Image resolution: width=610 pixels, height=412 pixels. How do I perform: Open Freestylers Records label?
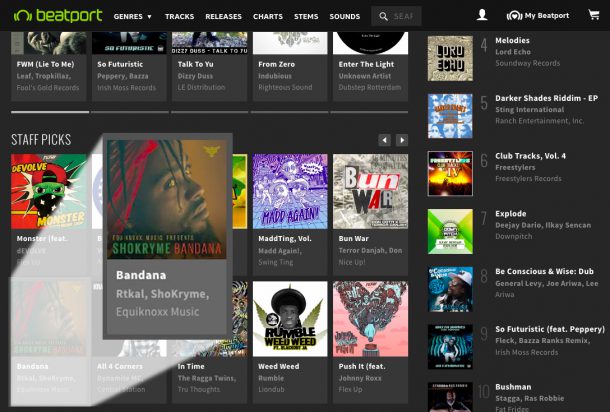click(528, 179)
